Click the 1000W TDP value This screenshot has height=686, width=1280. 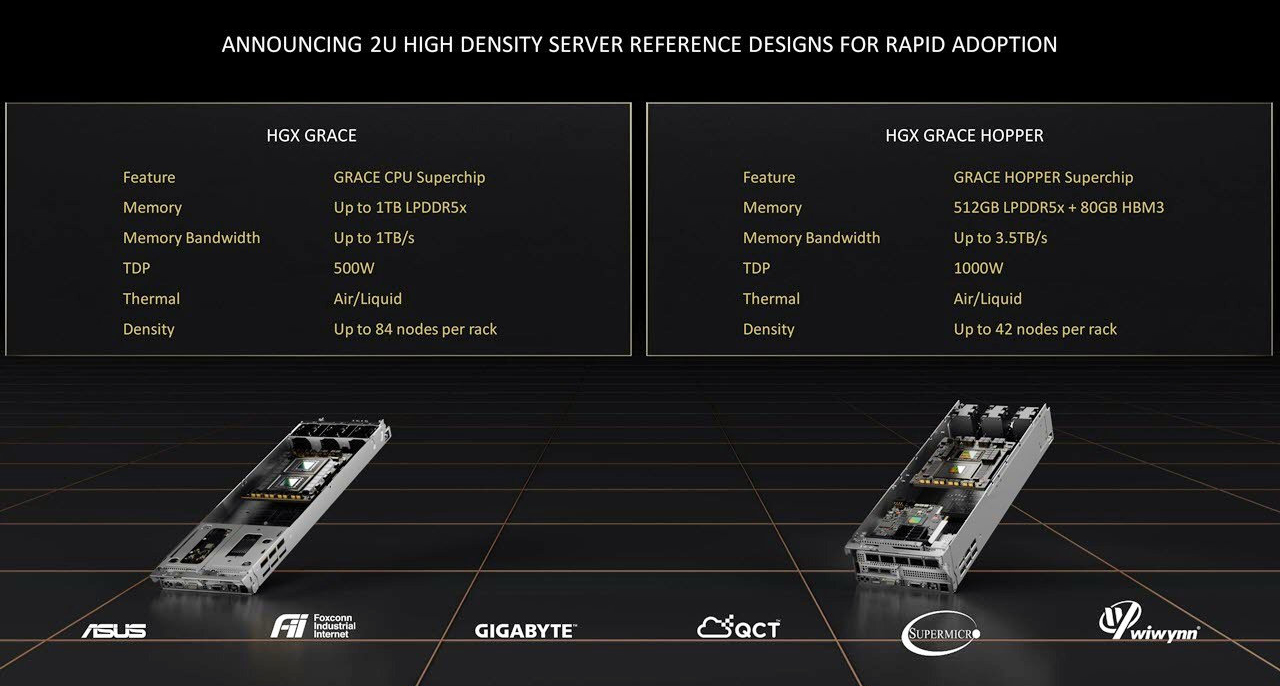[x=978, y=268]
